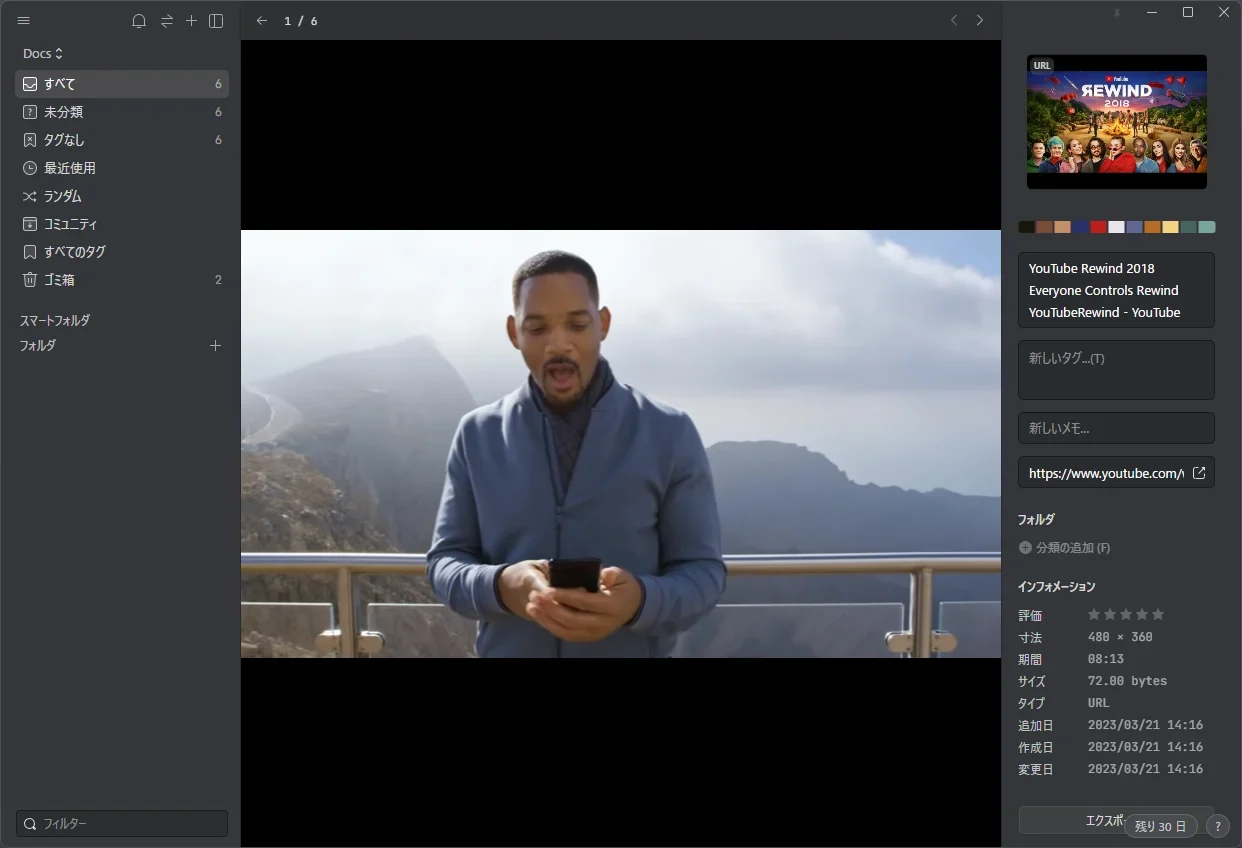Click the video preview image
This screenshot has height=848, width=1242.
tap(621, 444)
